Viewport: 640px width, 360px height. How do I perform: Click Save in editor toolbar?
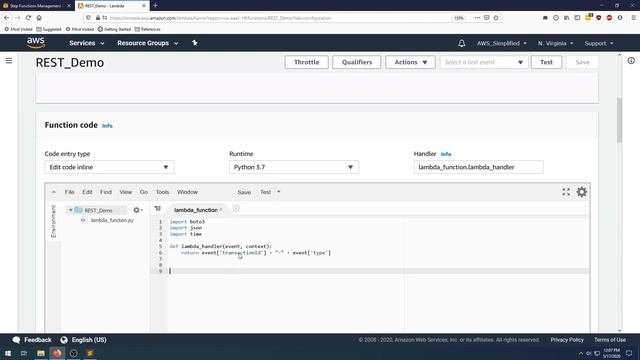(244, 192)
